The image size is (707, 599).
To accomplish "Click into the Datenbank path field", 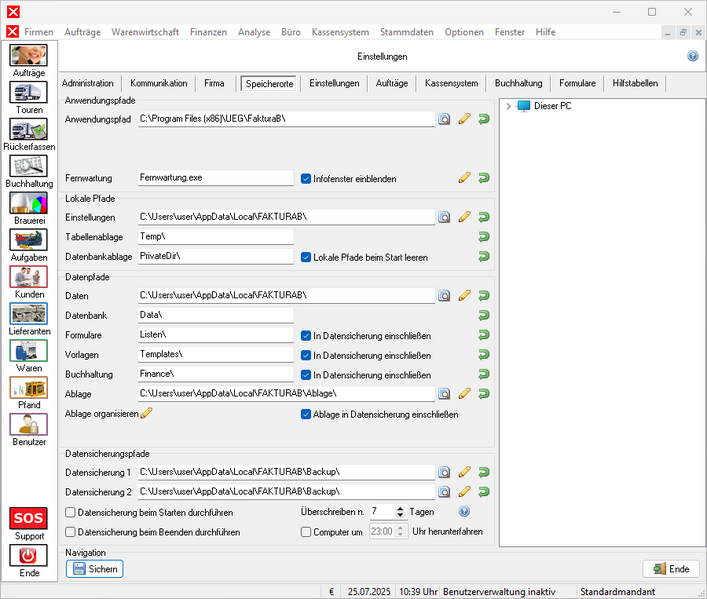I will point(215,315).
